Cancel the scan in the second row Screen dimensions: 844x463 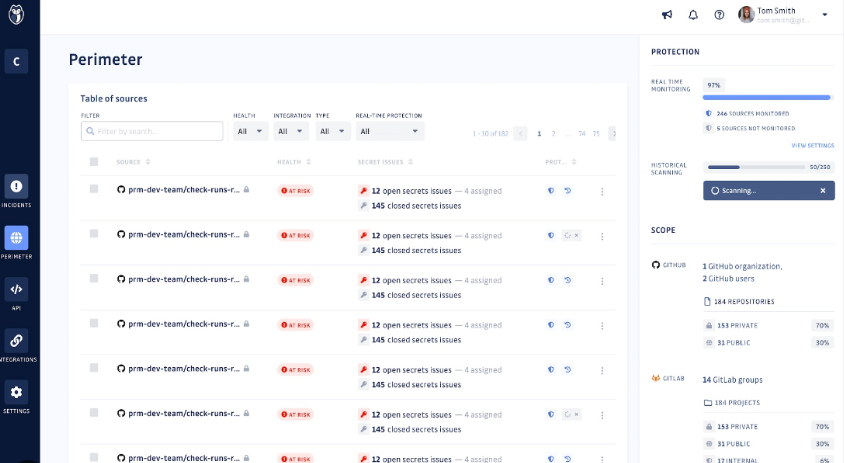(x=576, y=235)
